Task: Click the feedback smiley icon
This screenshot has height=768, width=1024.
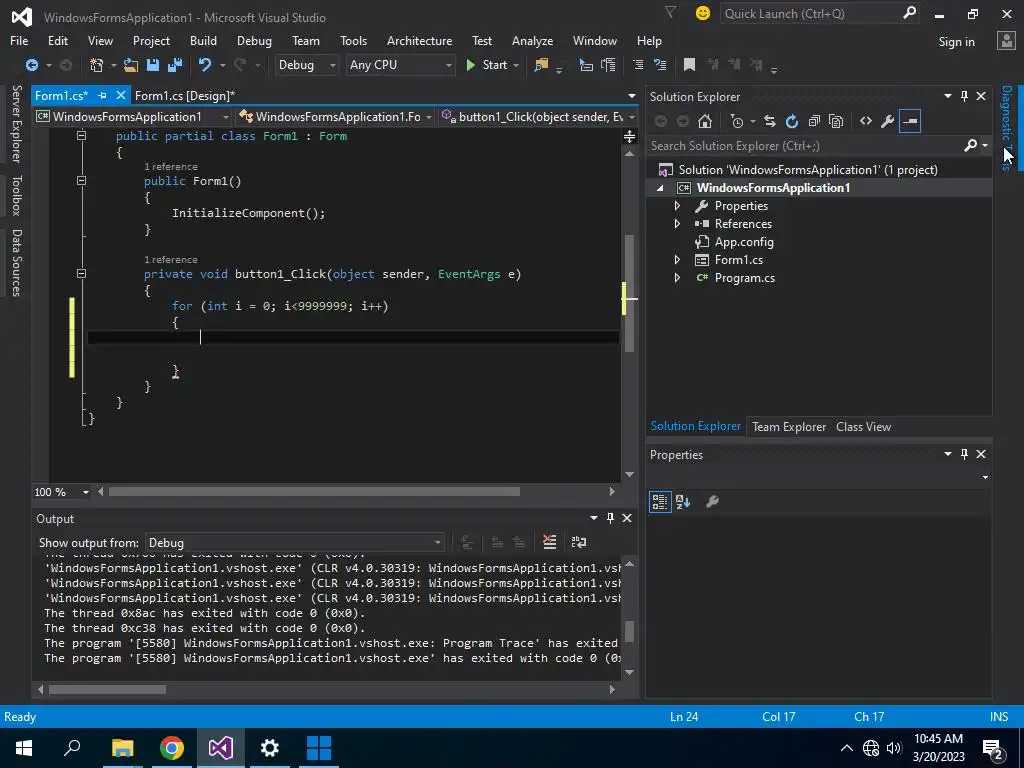Action: 703,13
